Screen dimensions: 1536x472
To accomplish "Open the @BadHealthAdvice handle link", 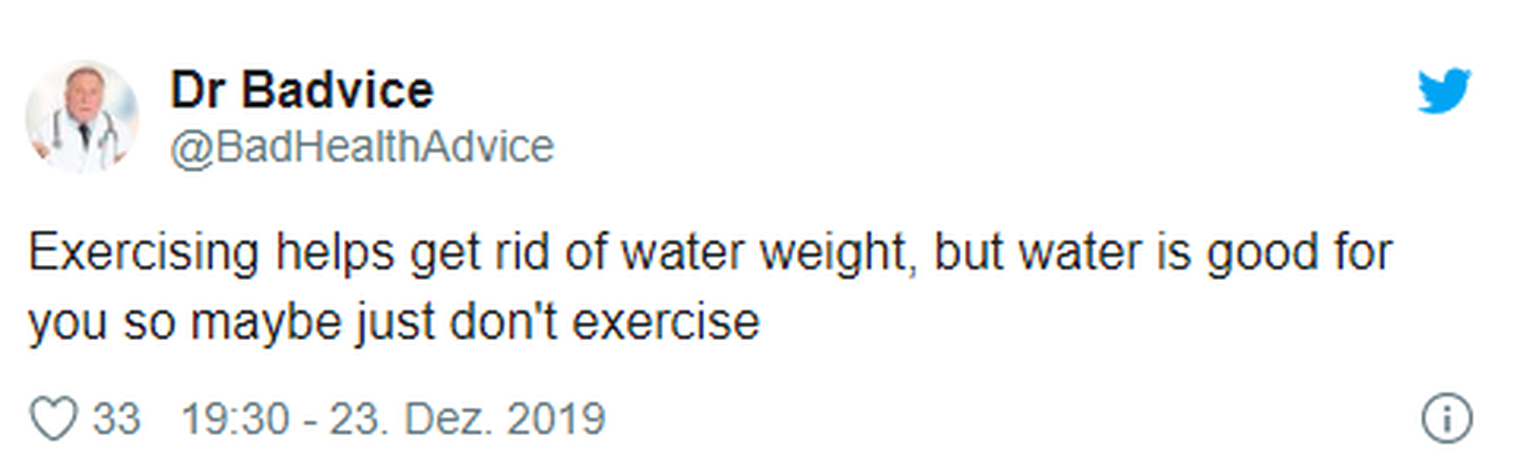I will pos(361,147).
